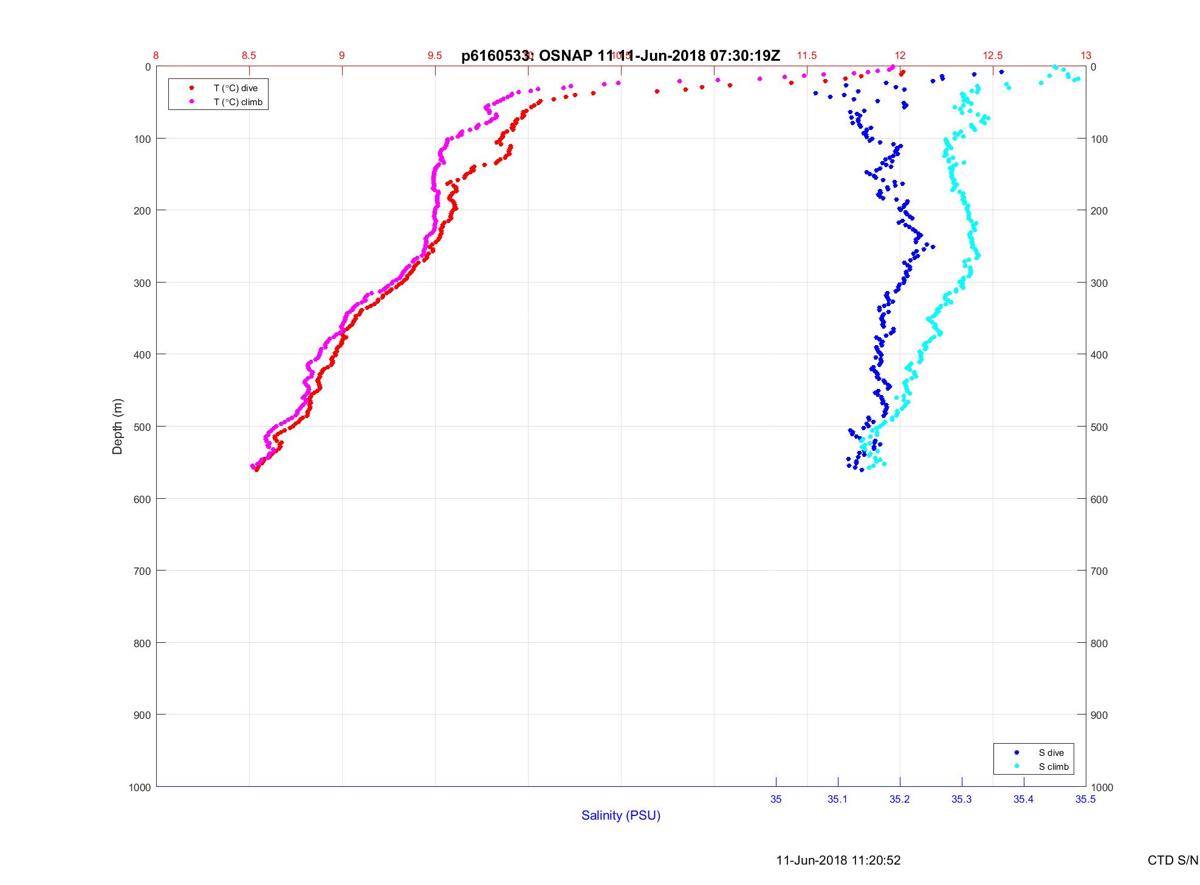Image resolution: width=1200 pixels, height=885 pixels.
Task: Click the '9' temperature axis tick
Action: click(x=342, y=56)
